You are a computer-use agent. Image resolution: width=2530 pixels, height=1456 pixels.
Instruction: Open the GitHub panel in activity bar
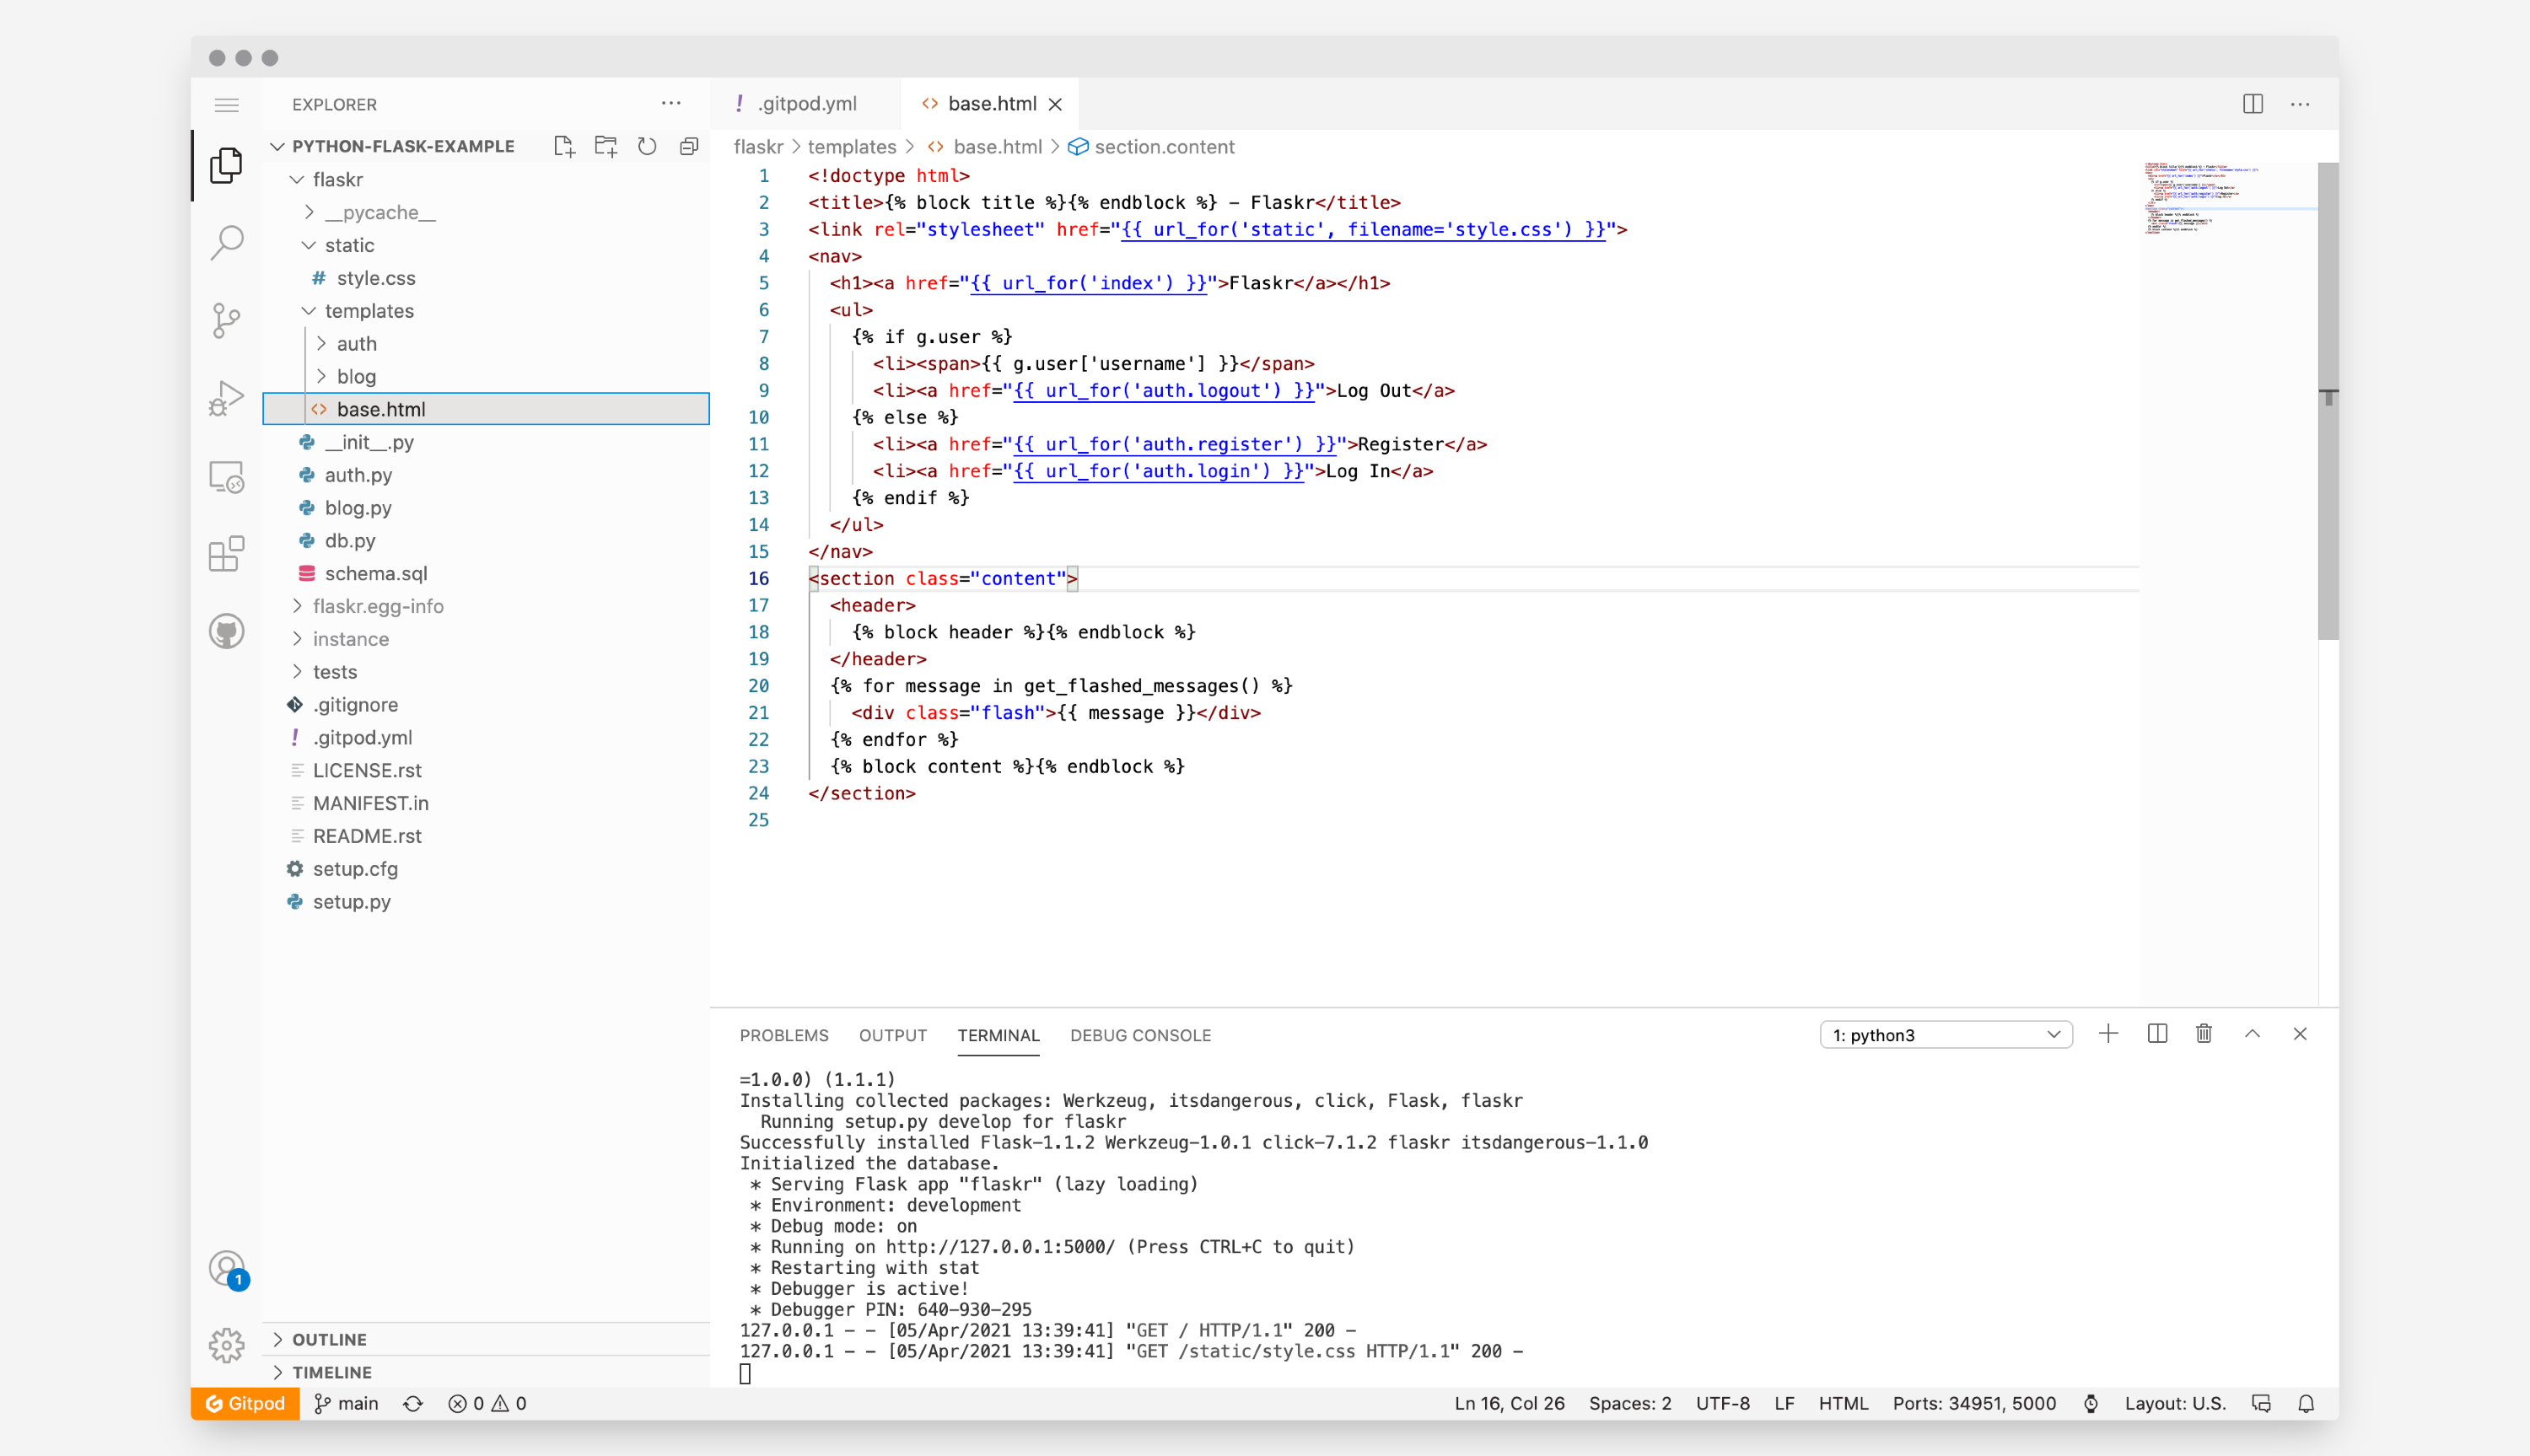pos(227,632)
